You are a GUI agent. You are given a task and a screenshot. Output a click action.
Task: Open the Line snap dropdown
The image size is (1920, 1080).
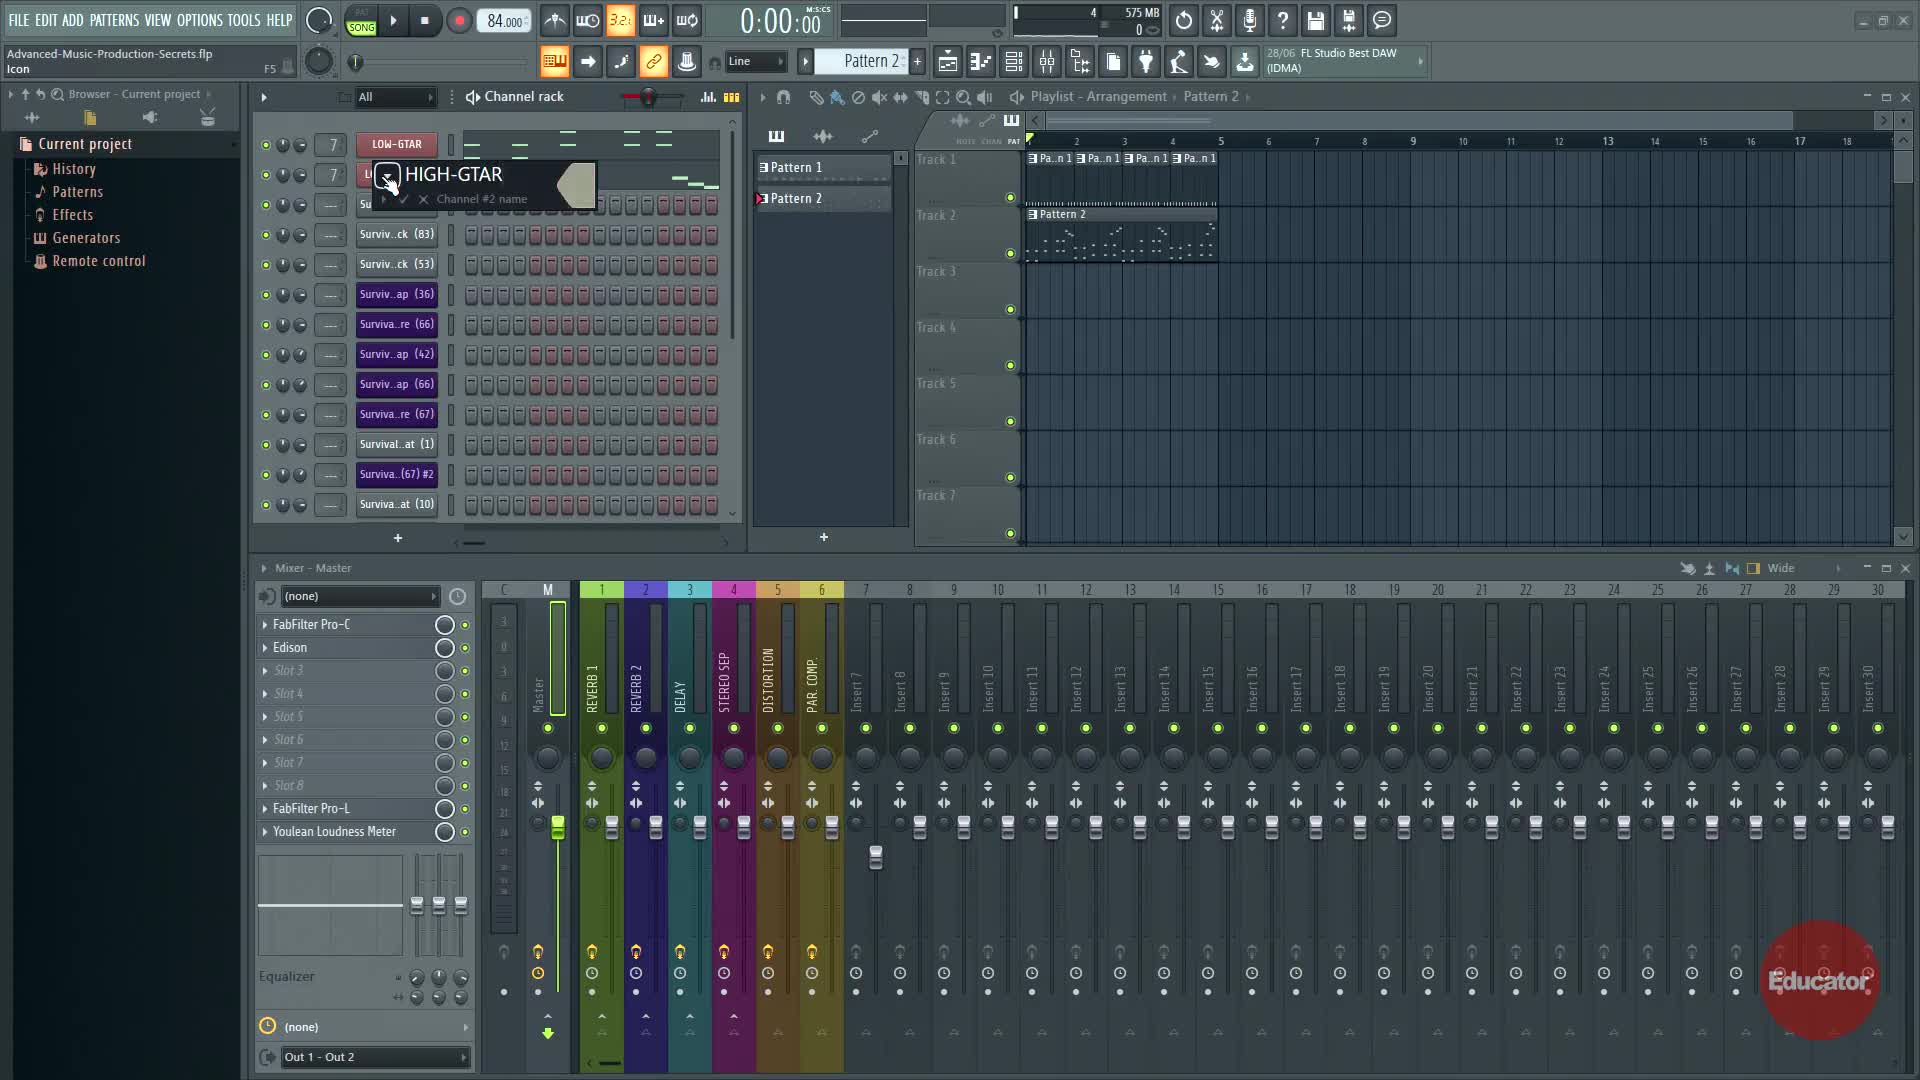click(x=755, y=62)
